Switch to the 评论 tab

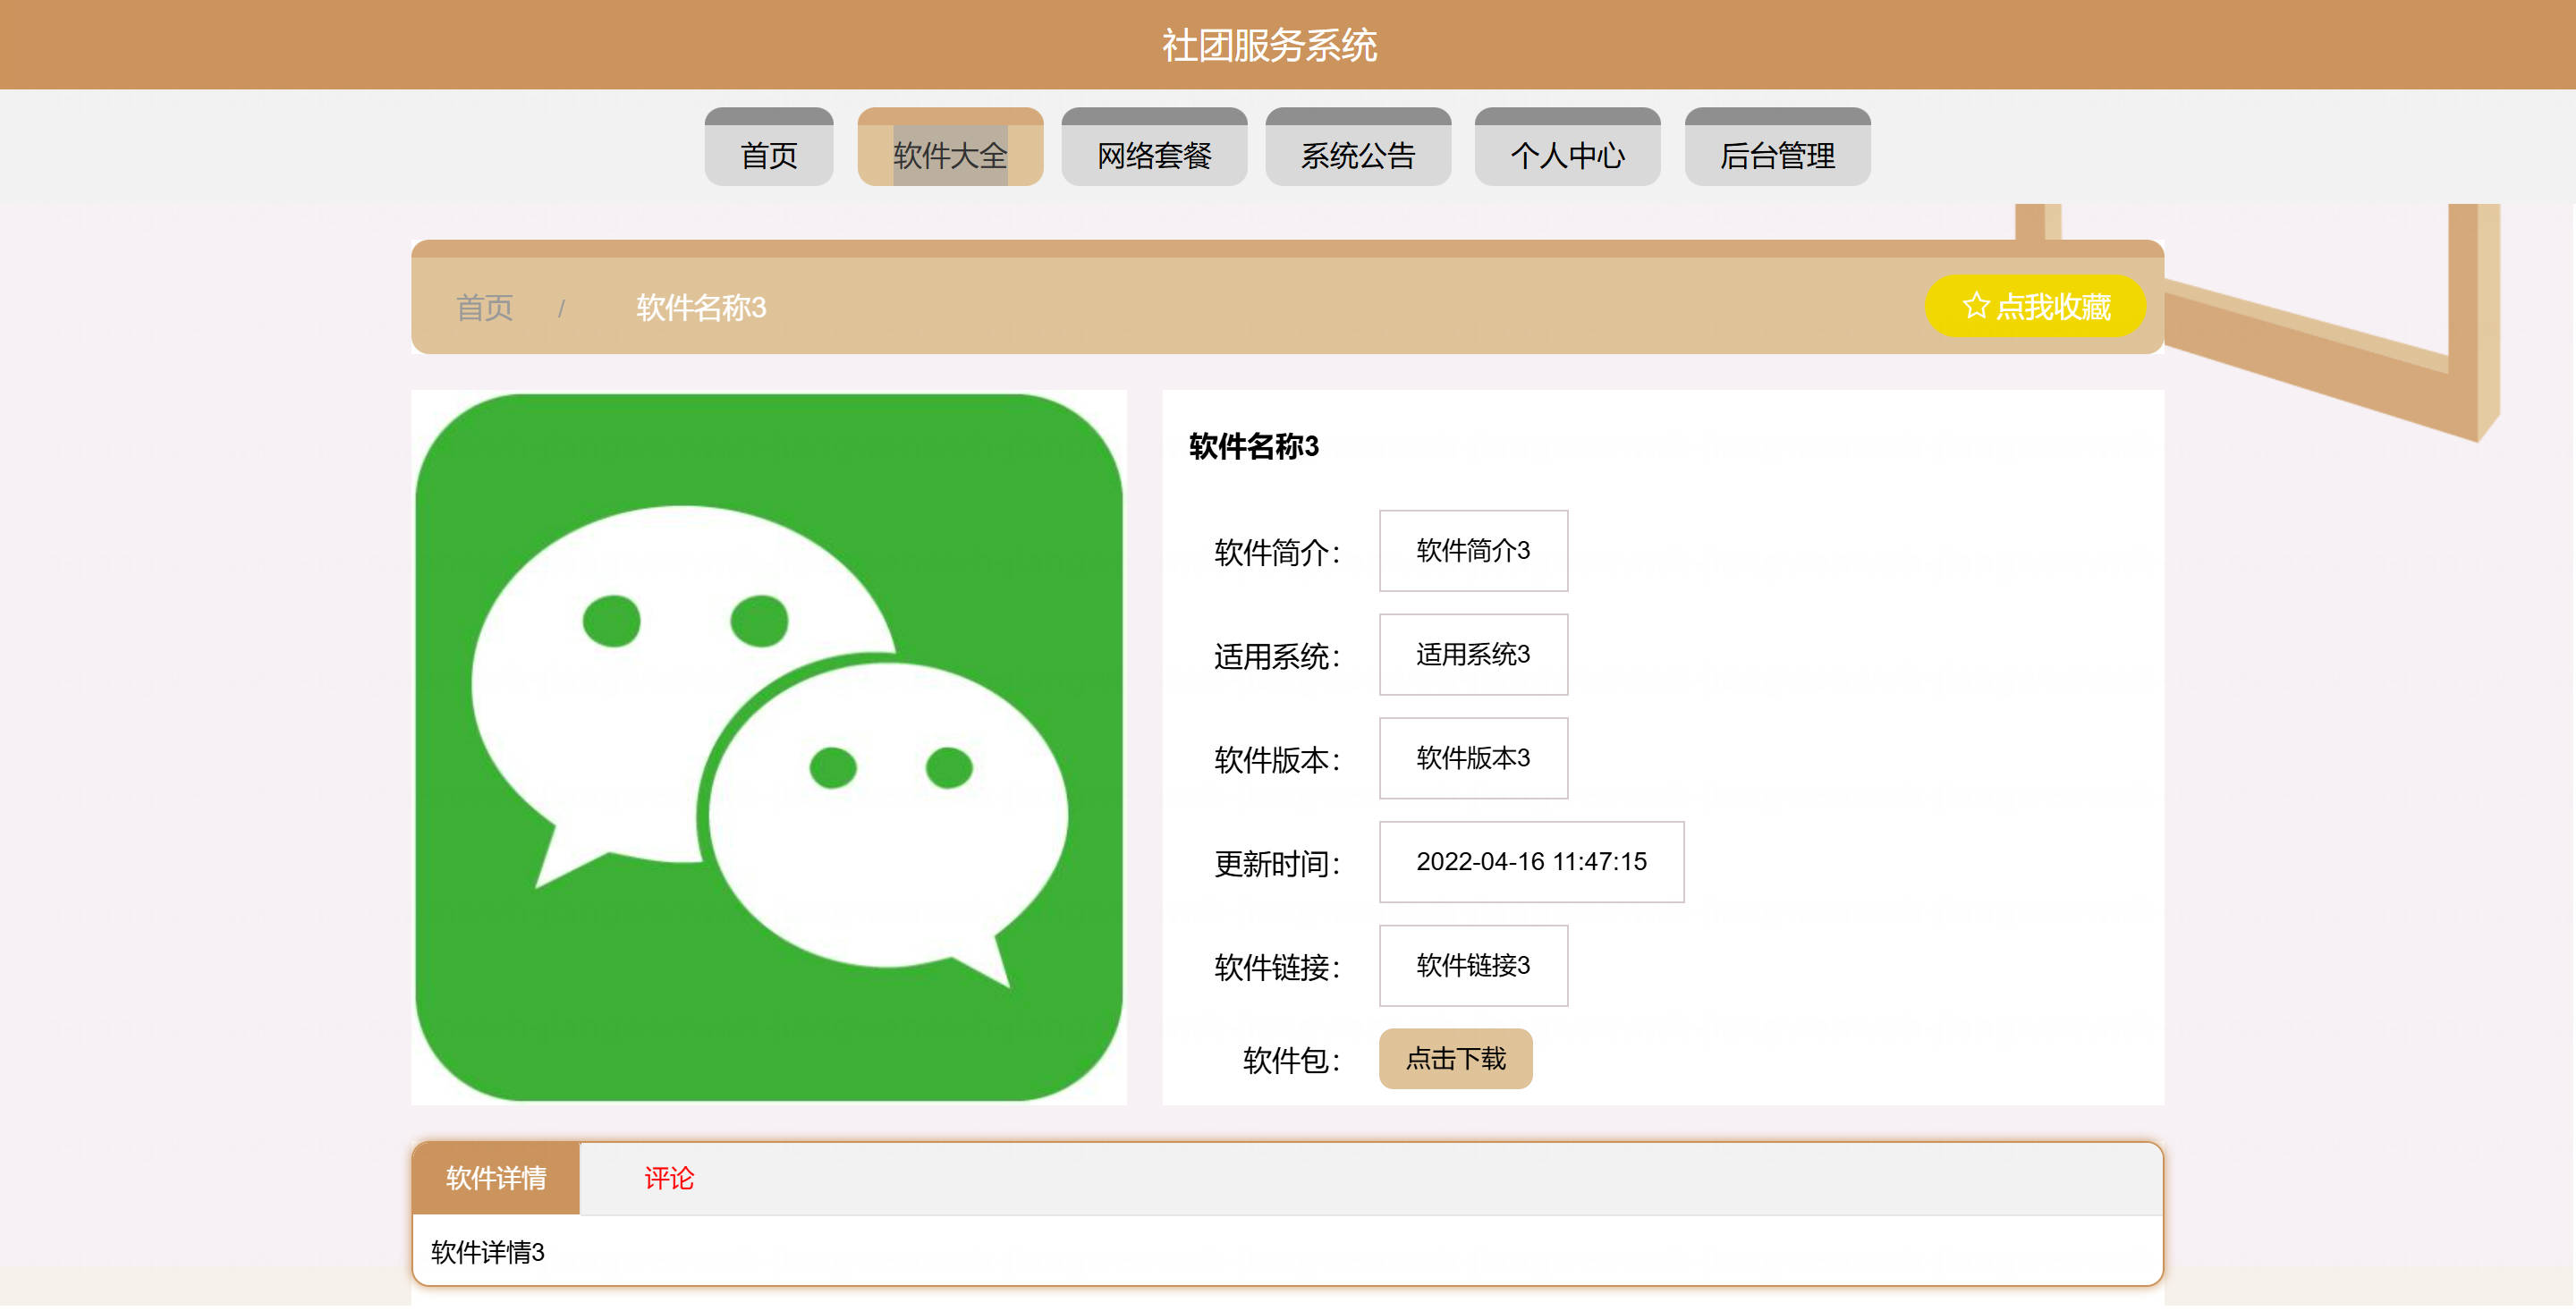click(668, 1179)
